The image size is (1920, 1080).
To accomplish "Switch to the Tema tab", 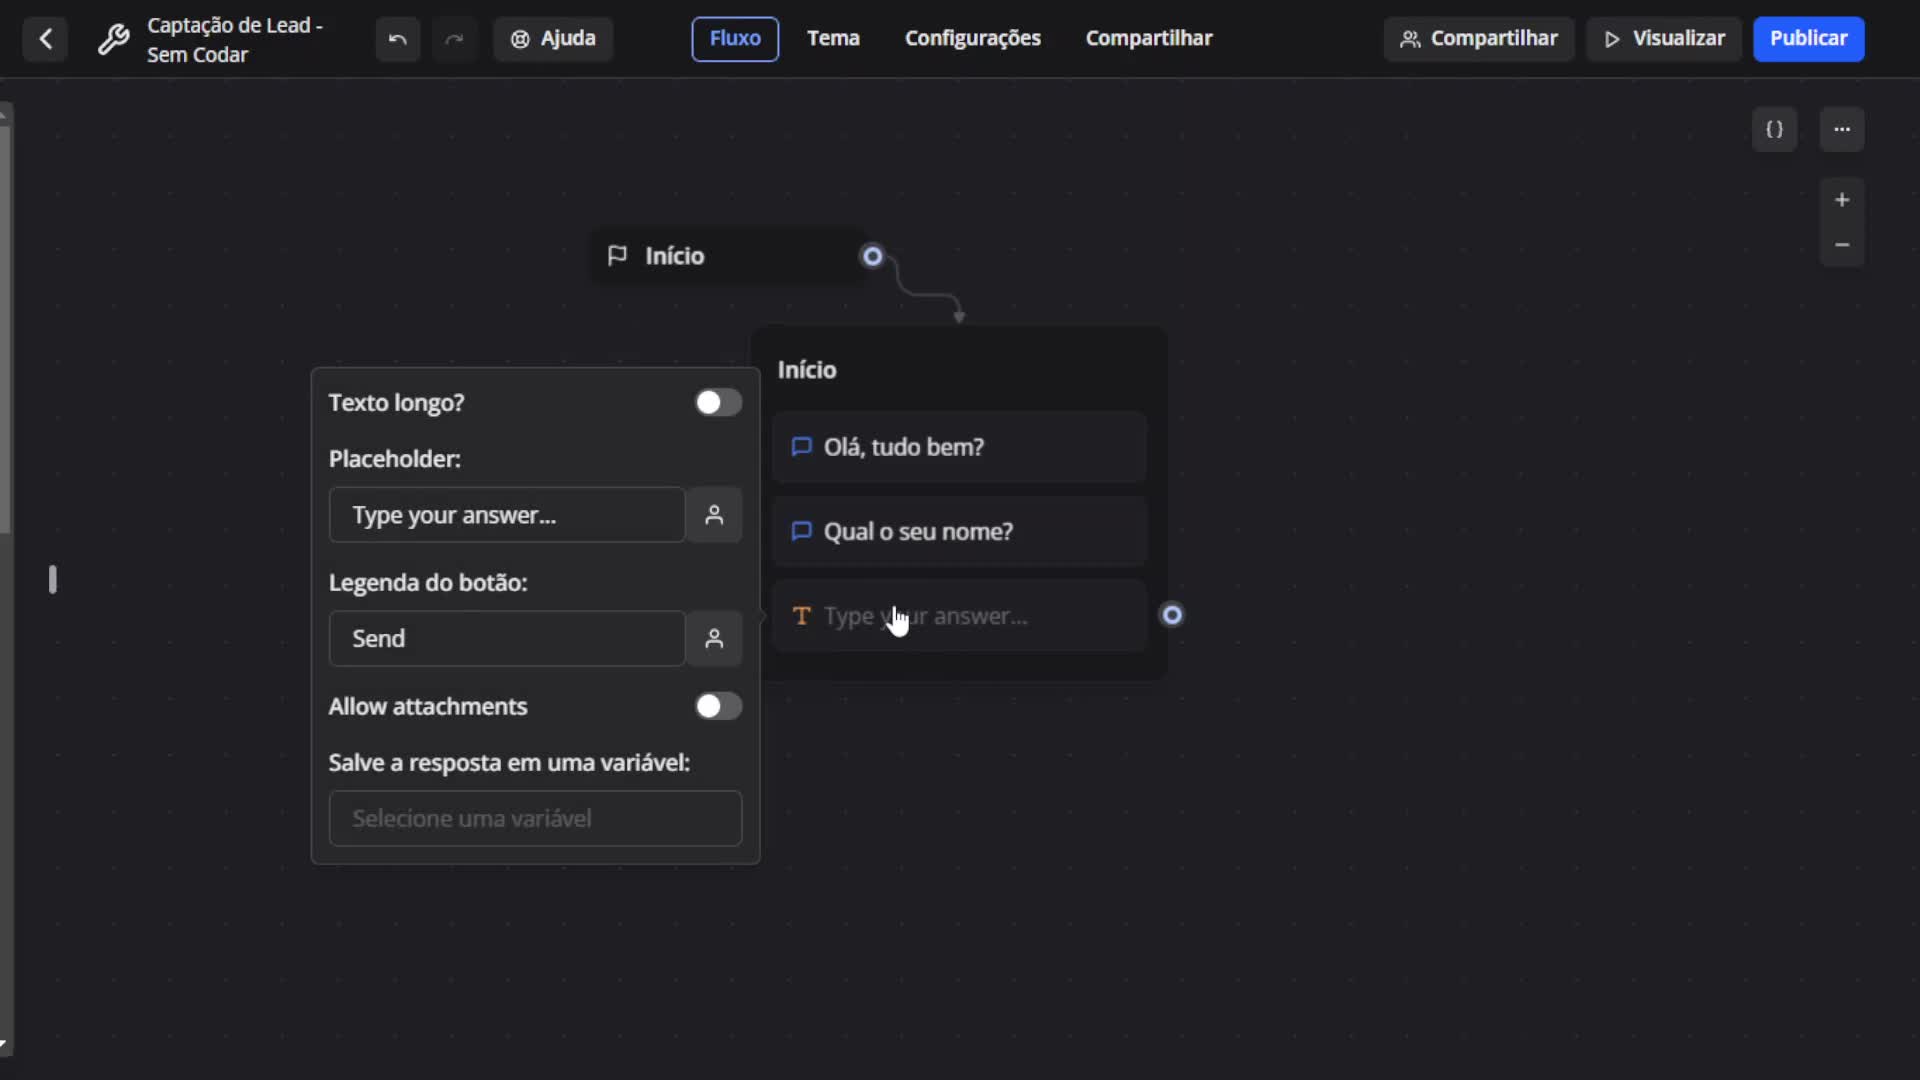I will tap(833, 38).
